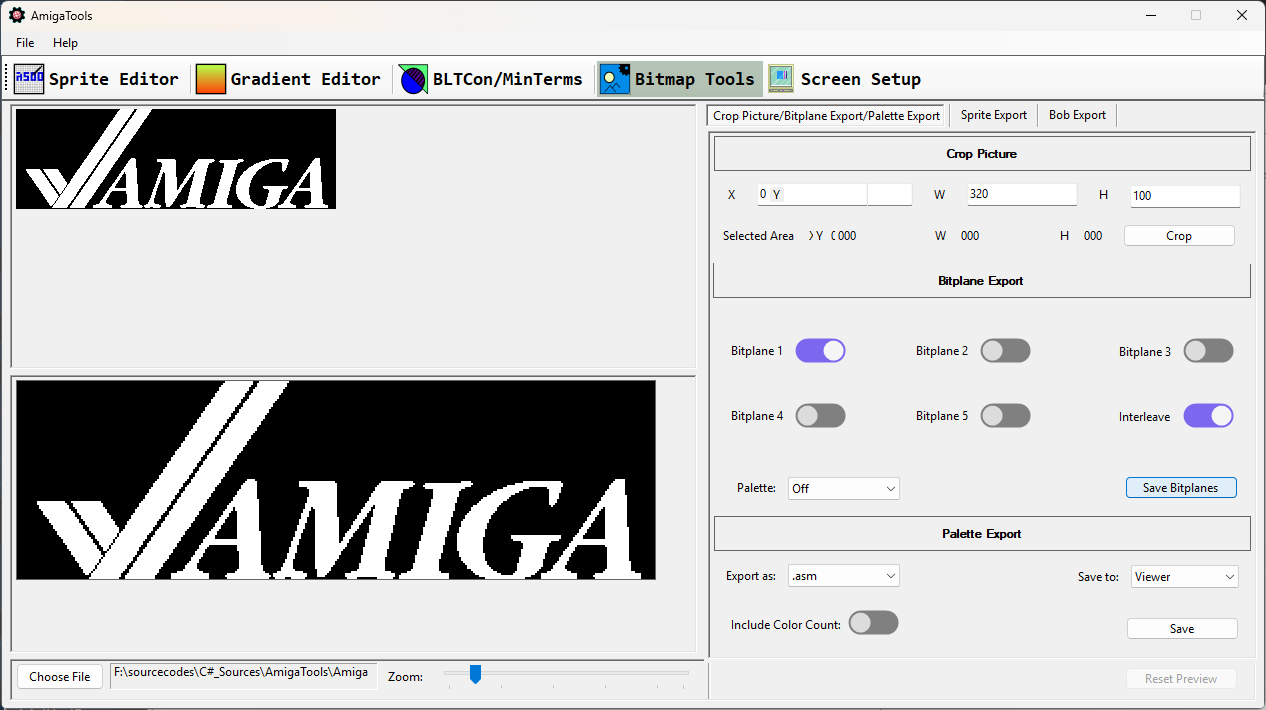Click the crop Y input field
1266x710 pixels.
click(x=890, y=194)
